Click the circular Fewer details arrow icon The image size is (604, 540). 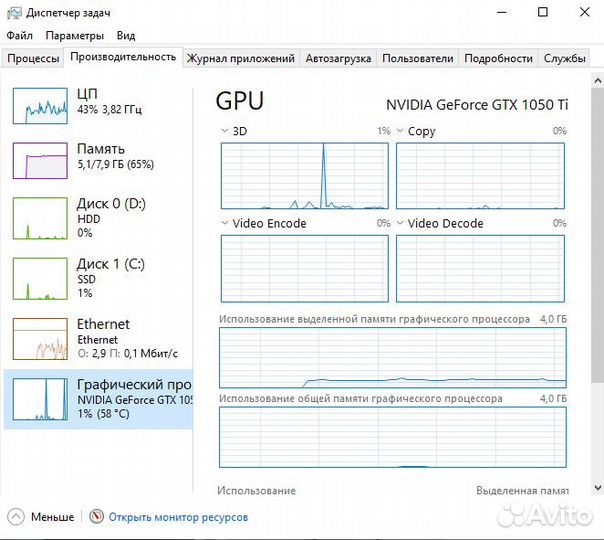point(15,517)
